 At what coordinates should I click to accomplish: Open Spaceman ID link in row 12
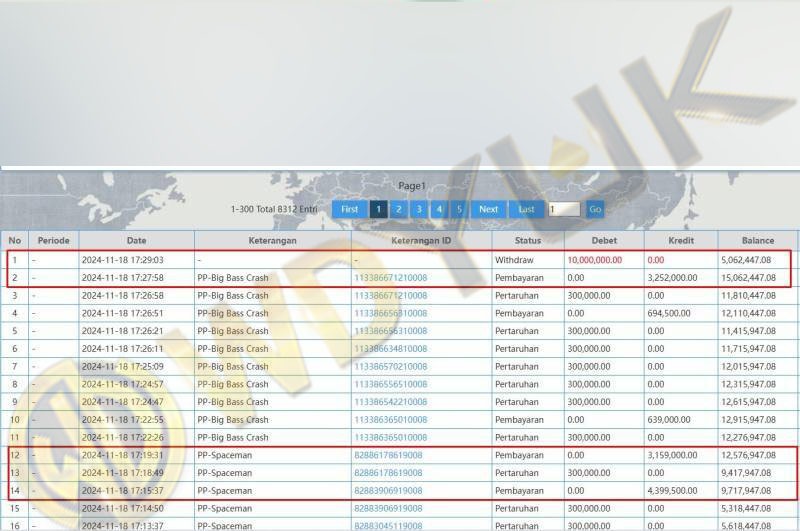[x=388, y=455]
